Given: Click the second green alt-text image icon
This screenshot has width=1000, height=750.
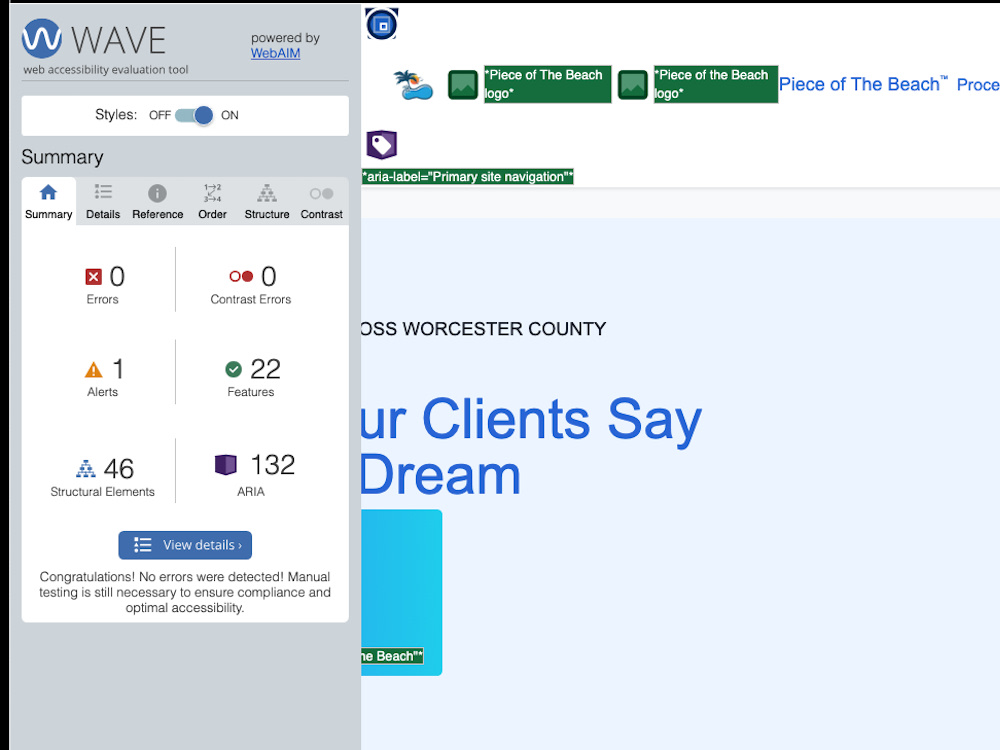Looking at the screenshot, I should (x=633, y=85).
